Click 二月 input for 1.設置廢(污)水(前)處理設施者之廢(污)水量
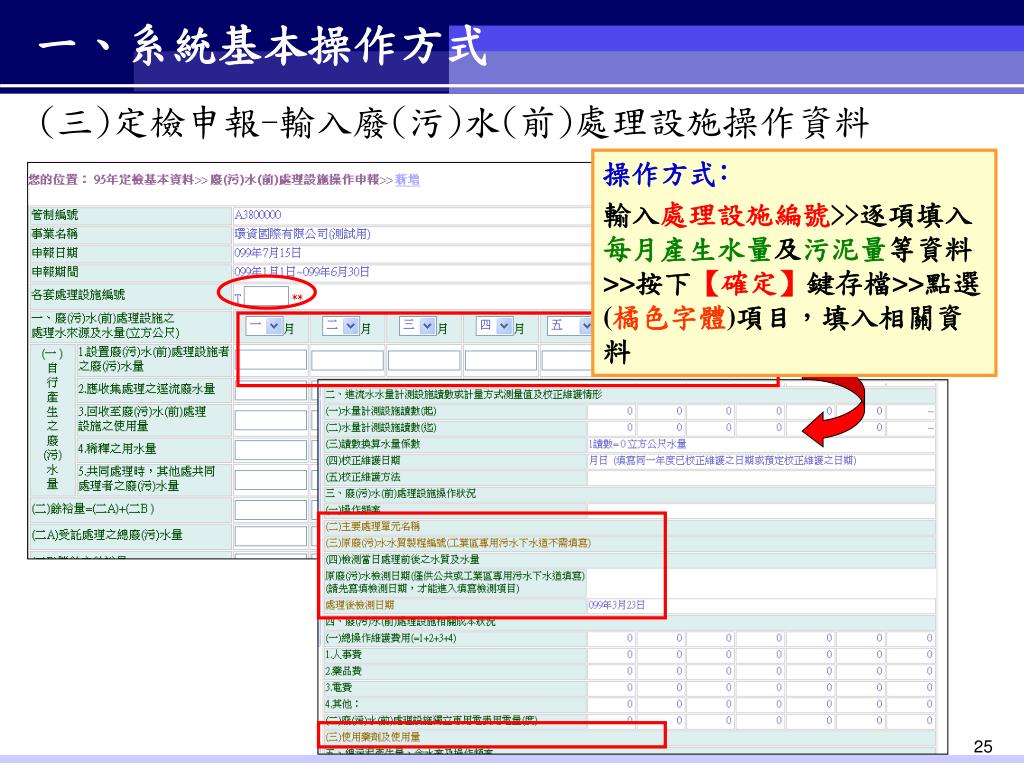The width and height of the screenshot is (1024, 768). click(x=347, y=360)
